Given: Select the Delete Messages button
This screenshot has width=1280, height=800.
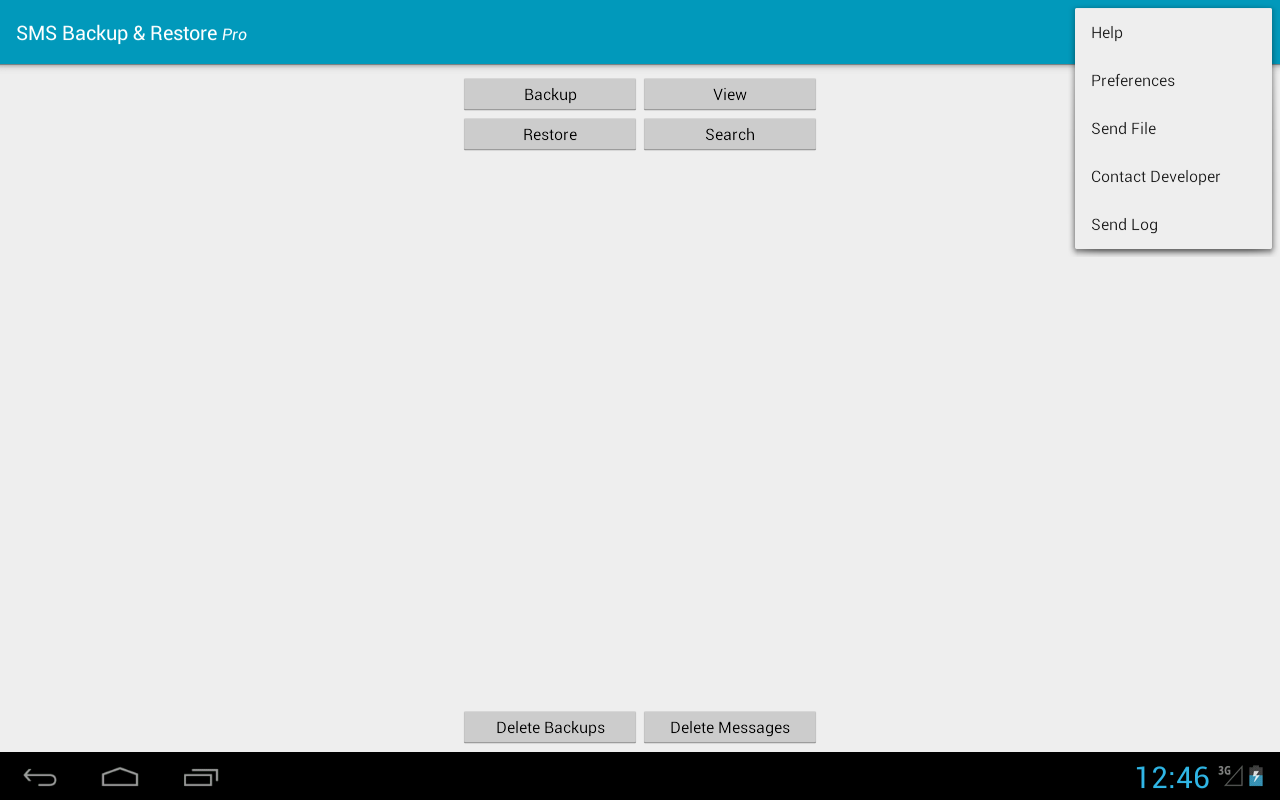Looking at the screenshot, I should pos(730,727).
